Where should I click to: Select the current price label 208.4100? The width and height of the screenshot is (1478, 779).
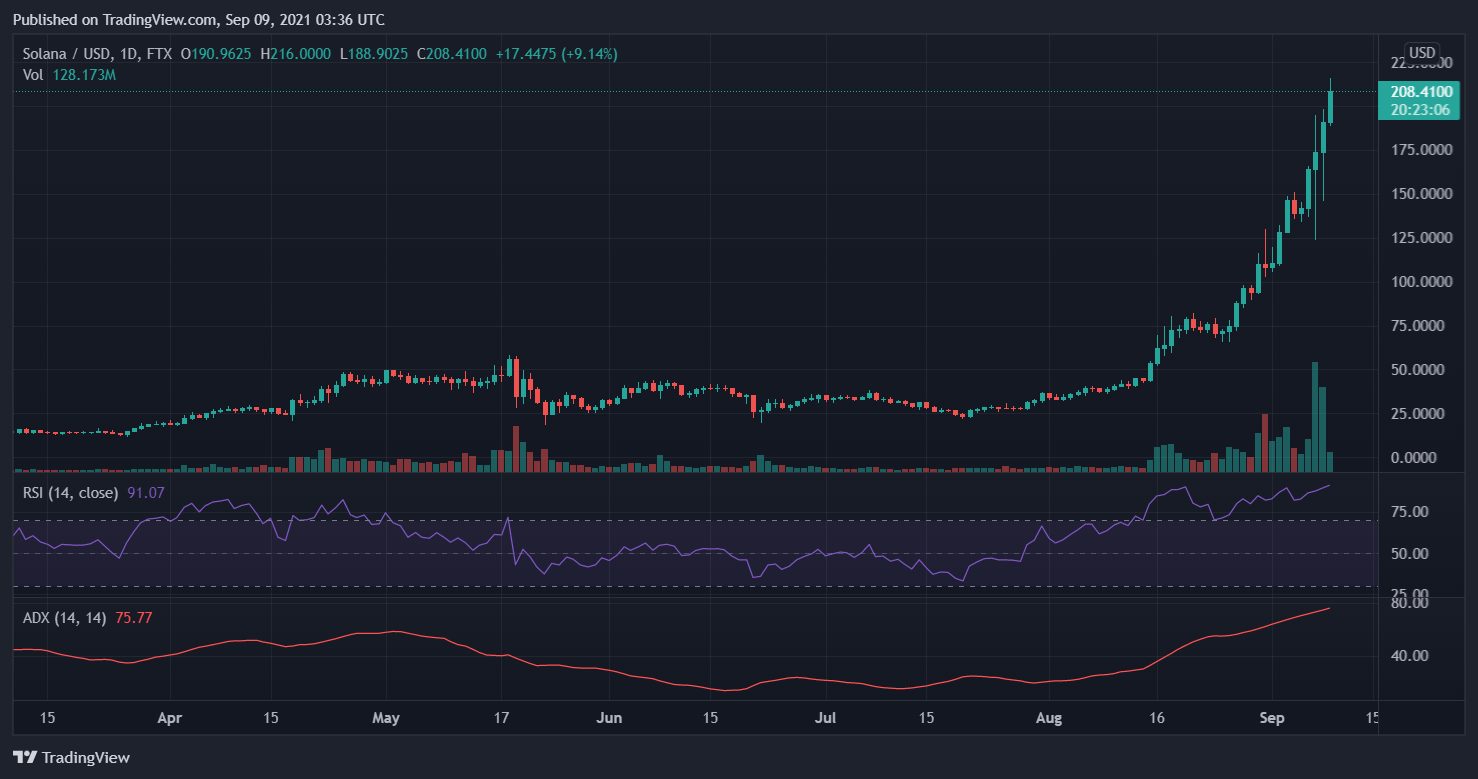(x=1428, y=92)
